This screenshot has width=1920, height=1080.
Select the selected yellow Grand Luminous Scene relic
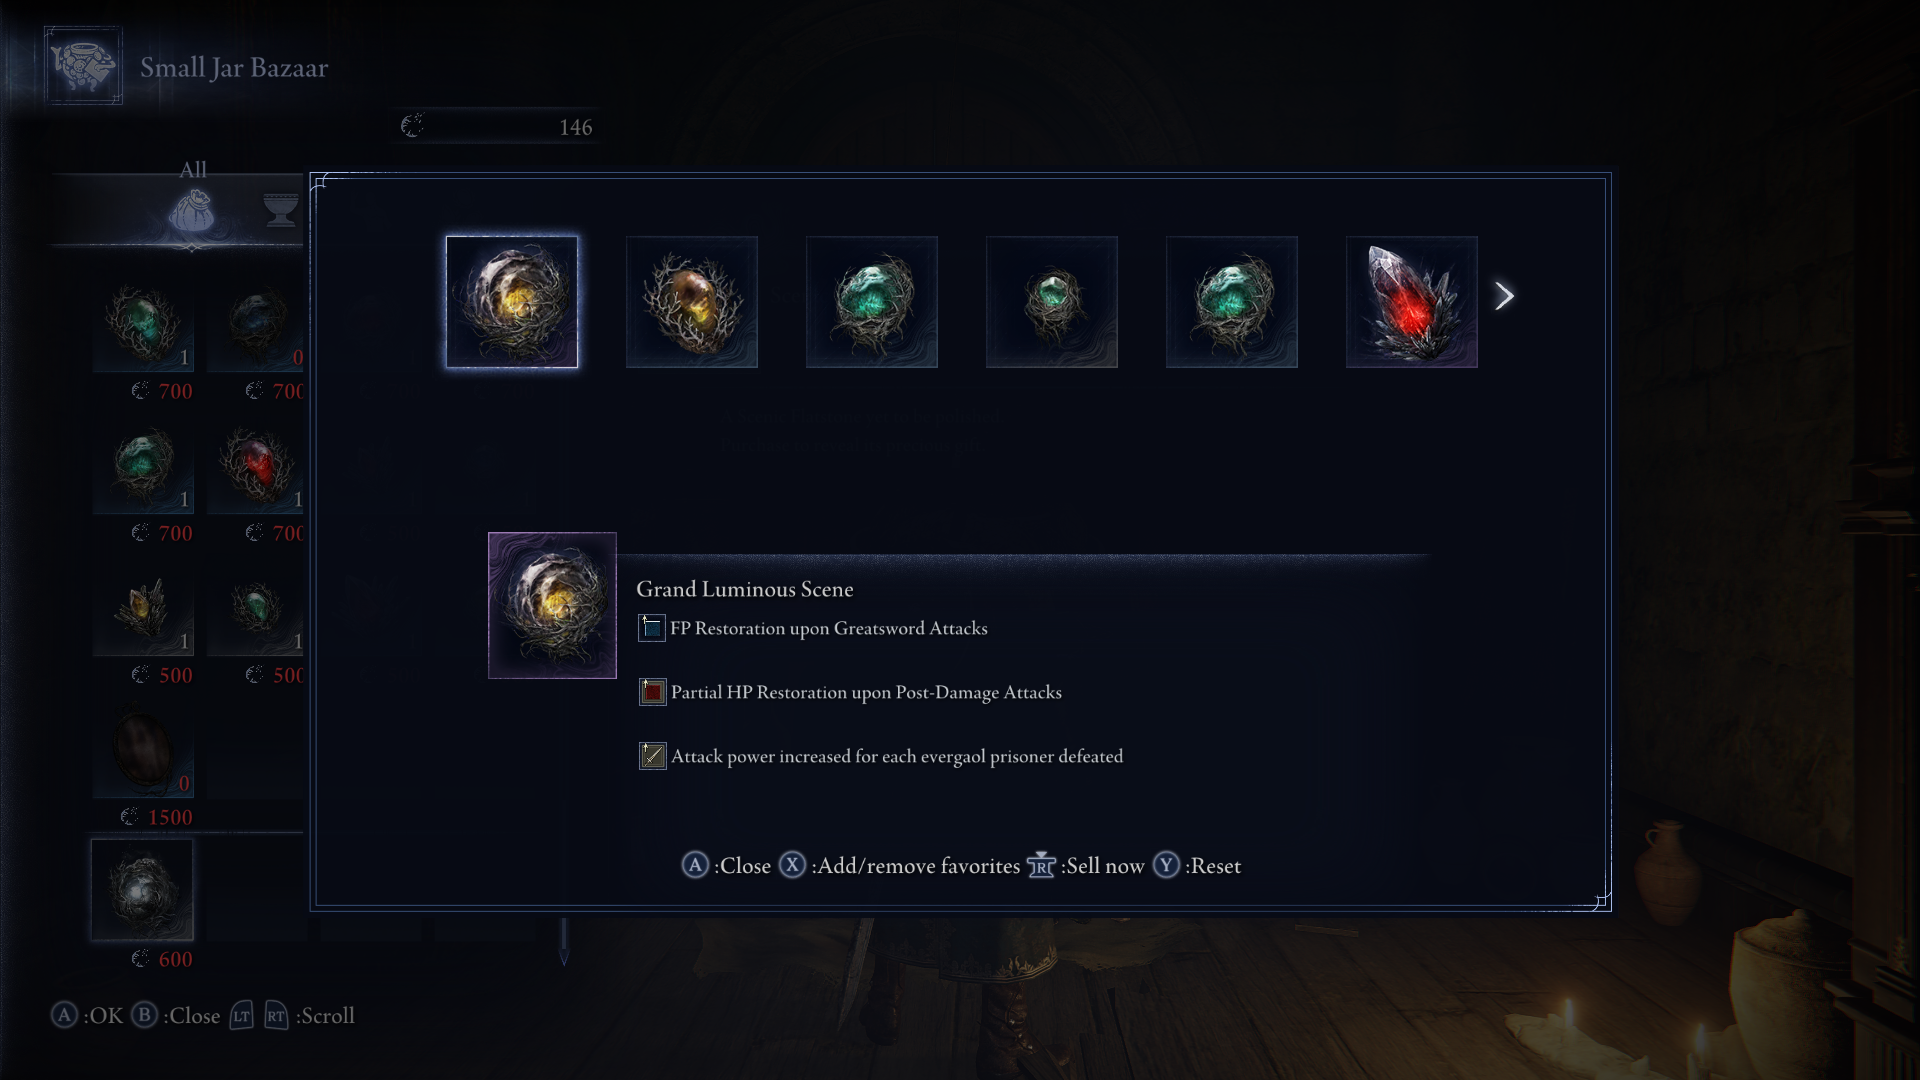click(511, 302)
